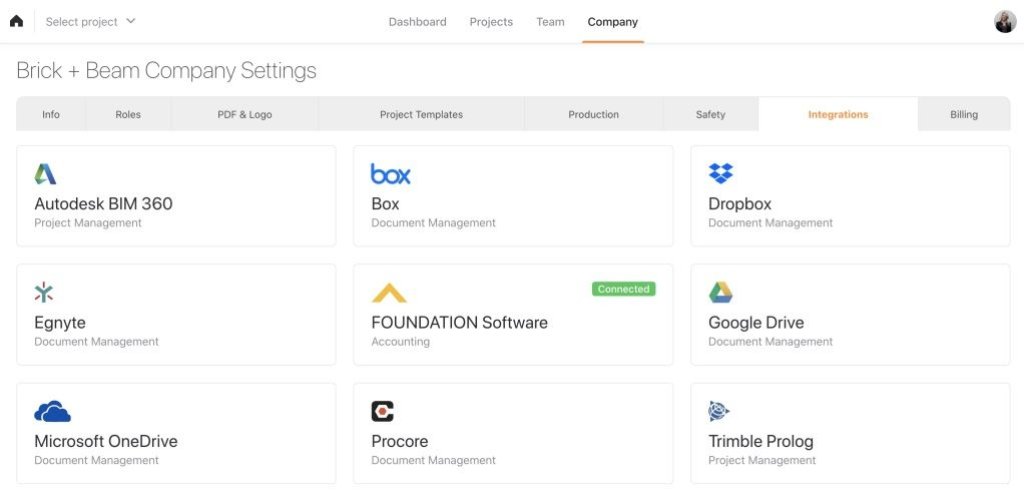Open the Safety tab
Image resolution: width=1024 pixels, height=501 pixels.
pos(711,114)
